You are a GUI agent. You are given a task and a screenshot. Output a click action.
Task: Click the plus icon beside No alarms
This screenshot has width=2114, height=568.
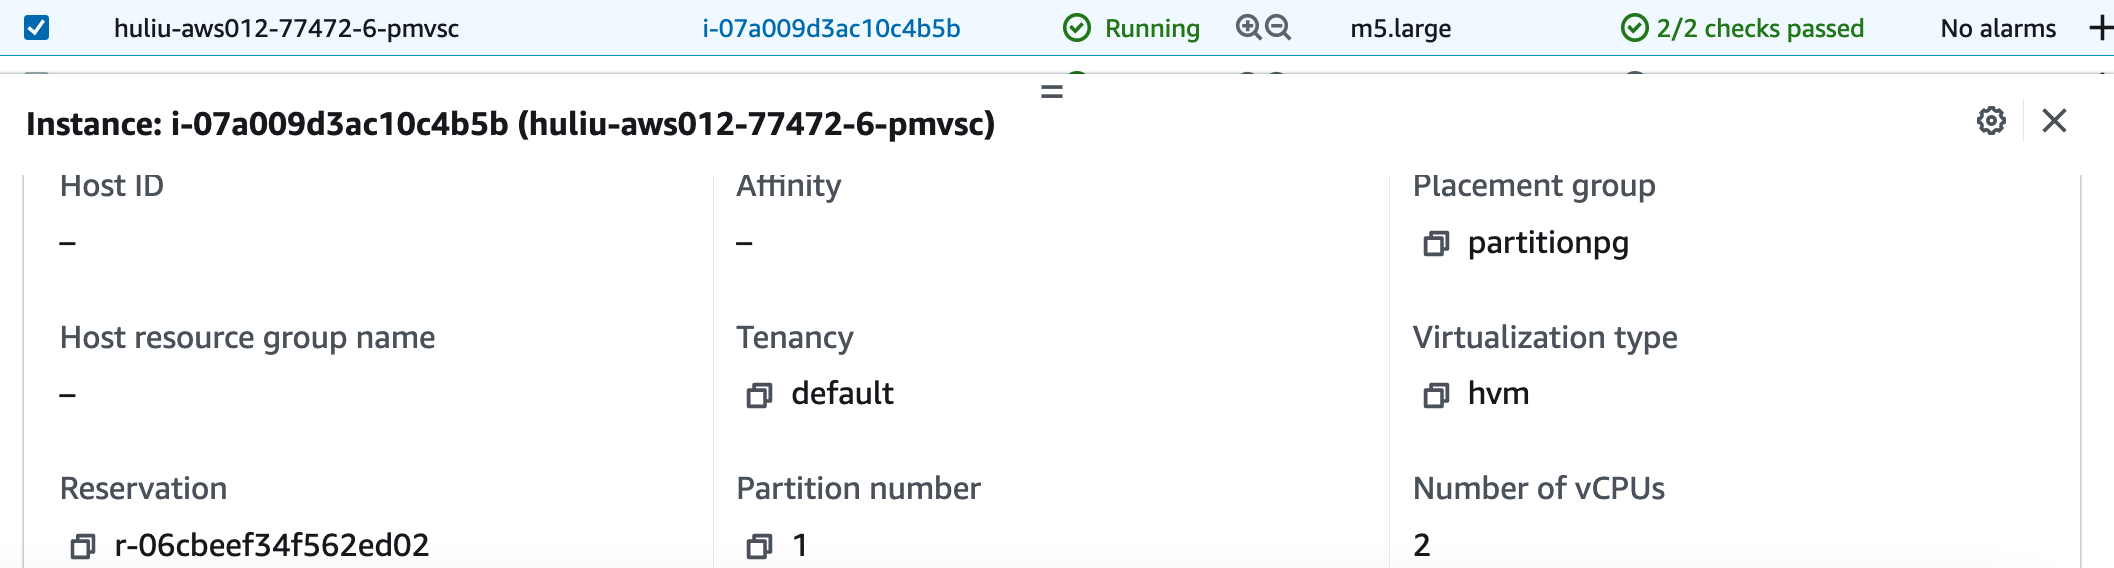(2100, 28)
